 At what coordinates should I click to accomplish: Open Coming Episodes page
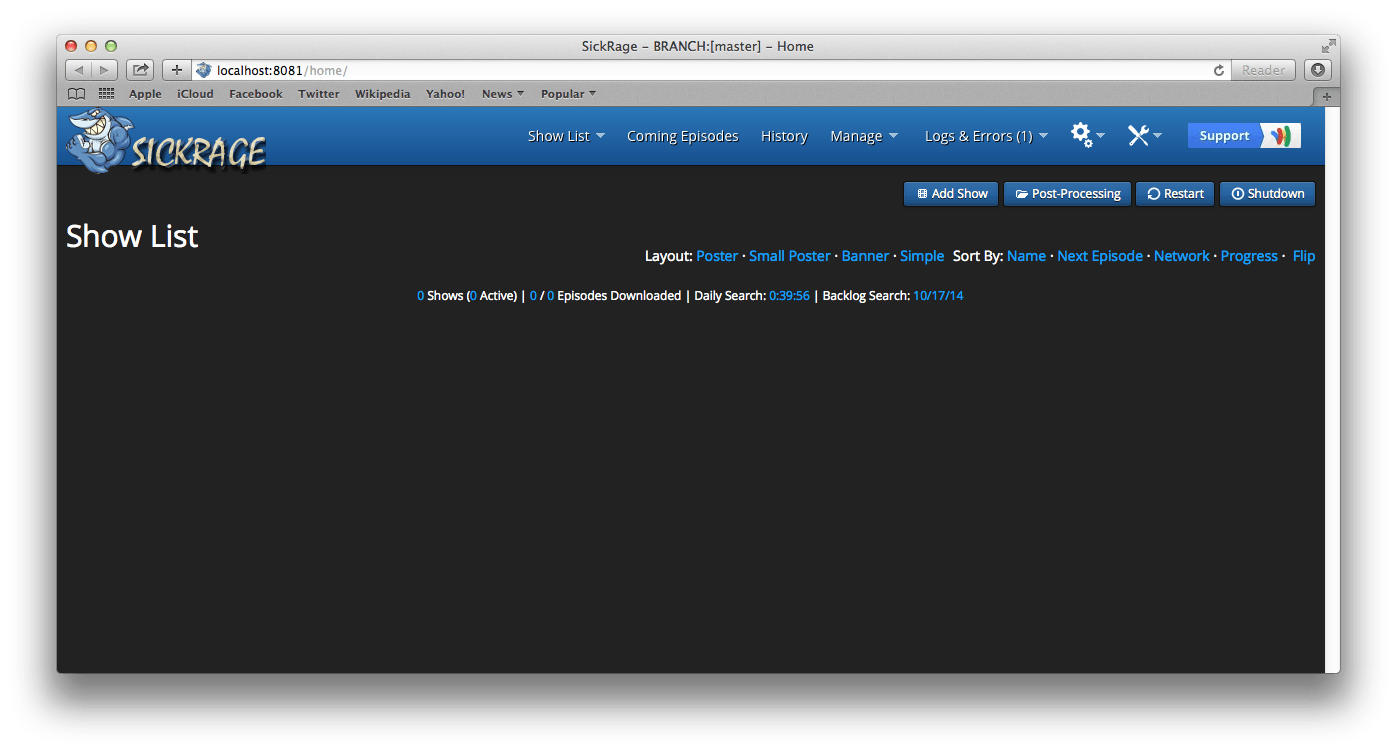click(682, 136)
